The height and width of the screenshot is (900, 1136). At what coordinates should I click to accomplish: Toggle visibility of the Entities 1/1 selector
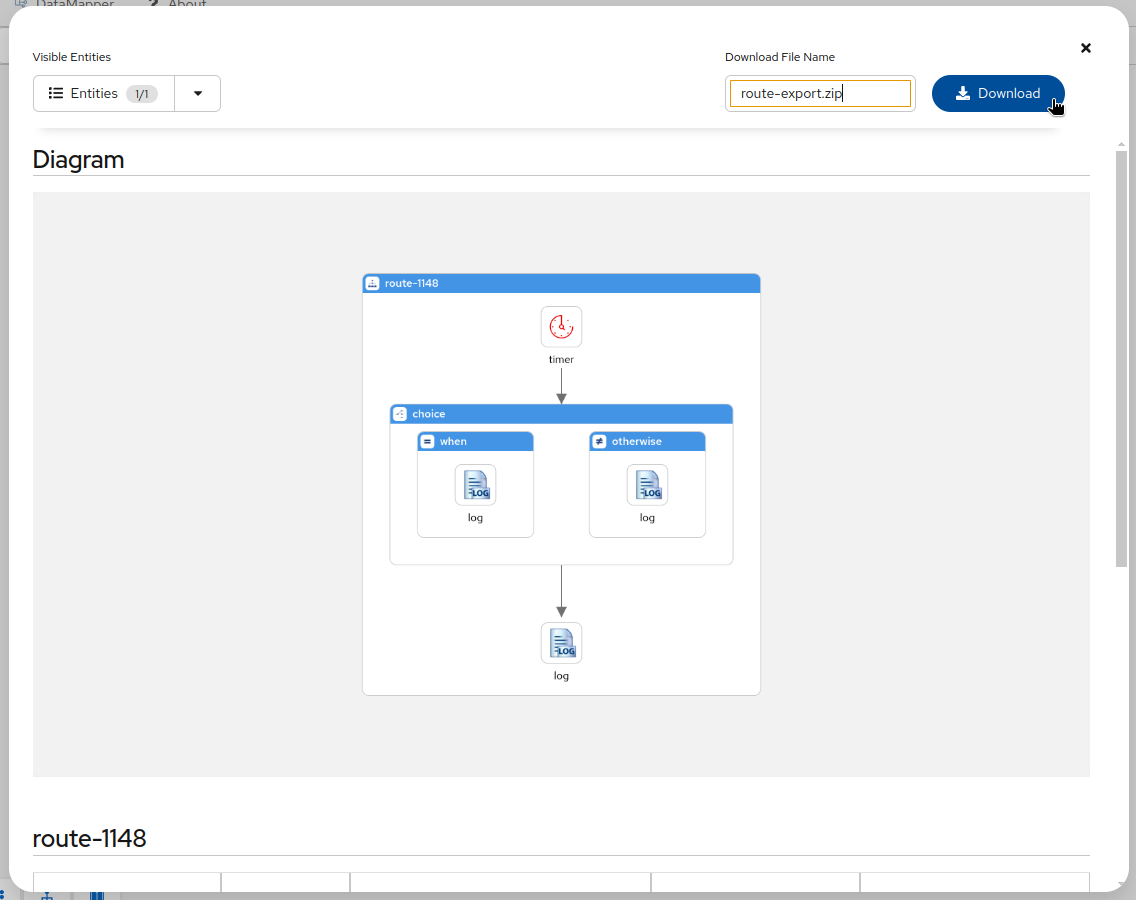pyautogui.click(x=103, y=93)
